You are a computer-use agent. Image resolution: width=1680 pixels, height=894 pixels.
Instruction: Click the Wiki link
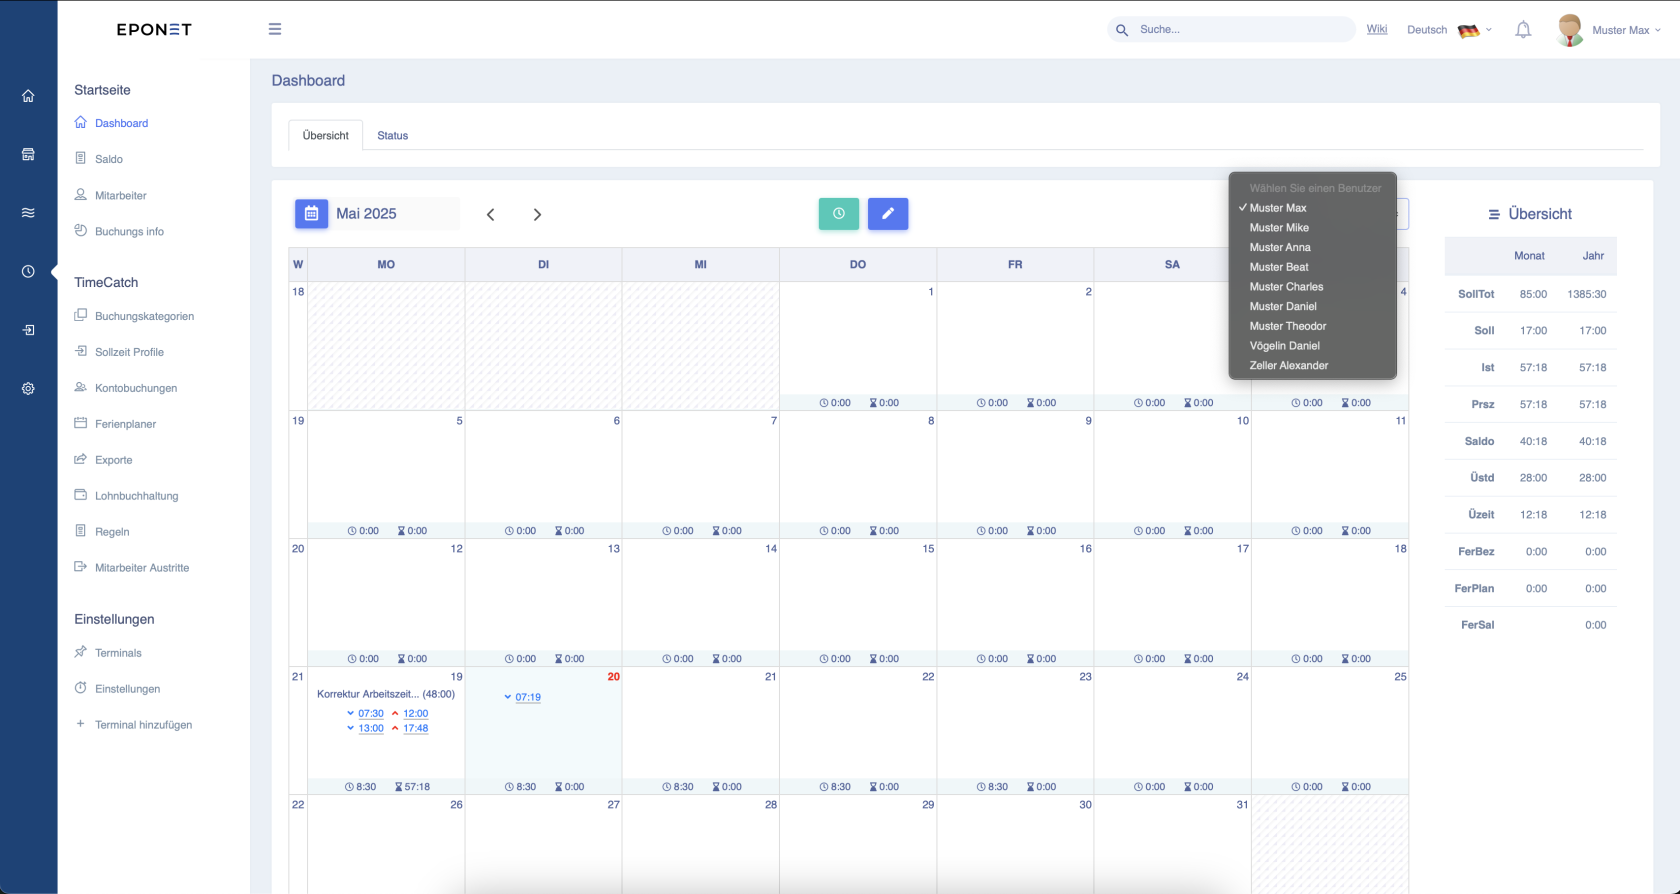click(x=1377, y=29)
